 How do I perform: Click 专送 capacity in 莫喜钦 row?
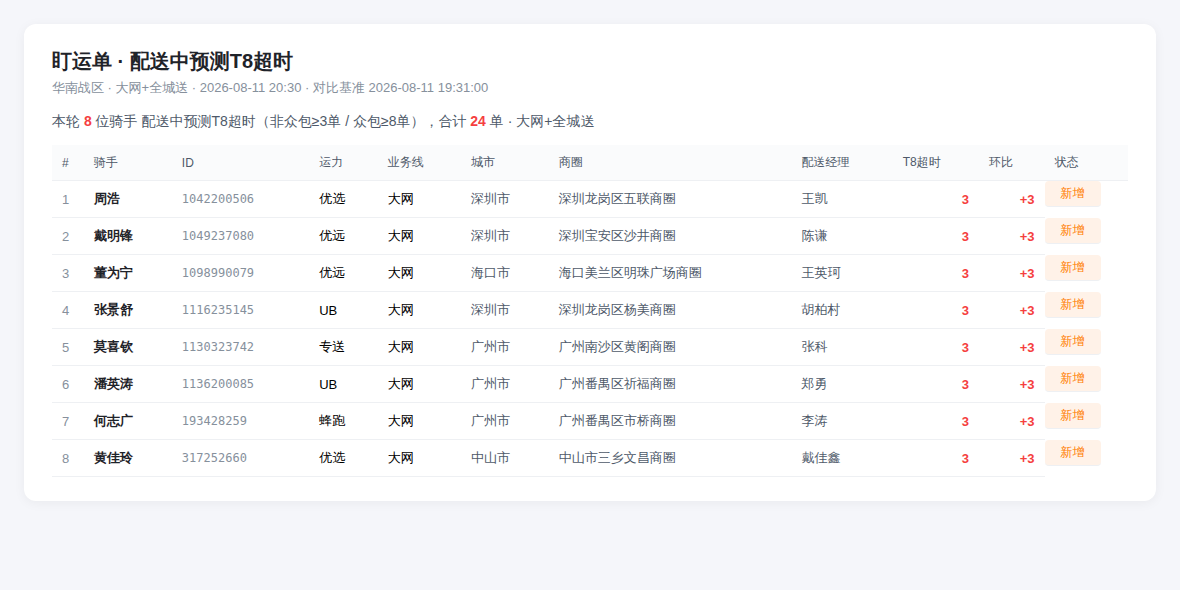point(332,347)
